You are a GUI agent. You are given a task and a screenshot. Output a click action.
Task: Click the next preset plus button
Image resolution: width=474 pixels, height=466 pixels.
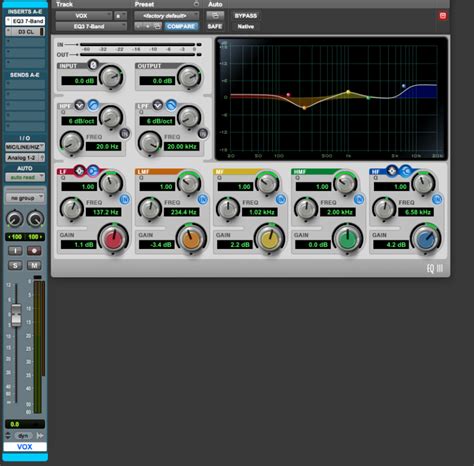coord(147,26)
